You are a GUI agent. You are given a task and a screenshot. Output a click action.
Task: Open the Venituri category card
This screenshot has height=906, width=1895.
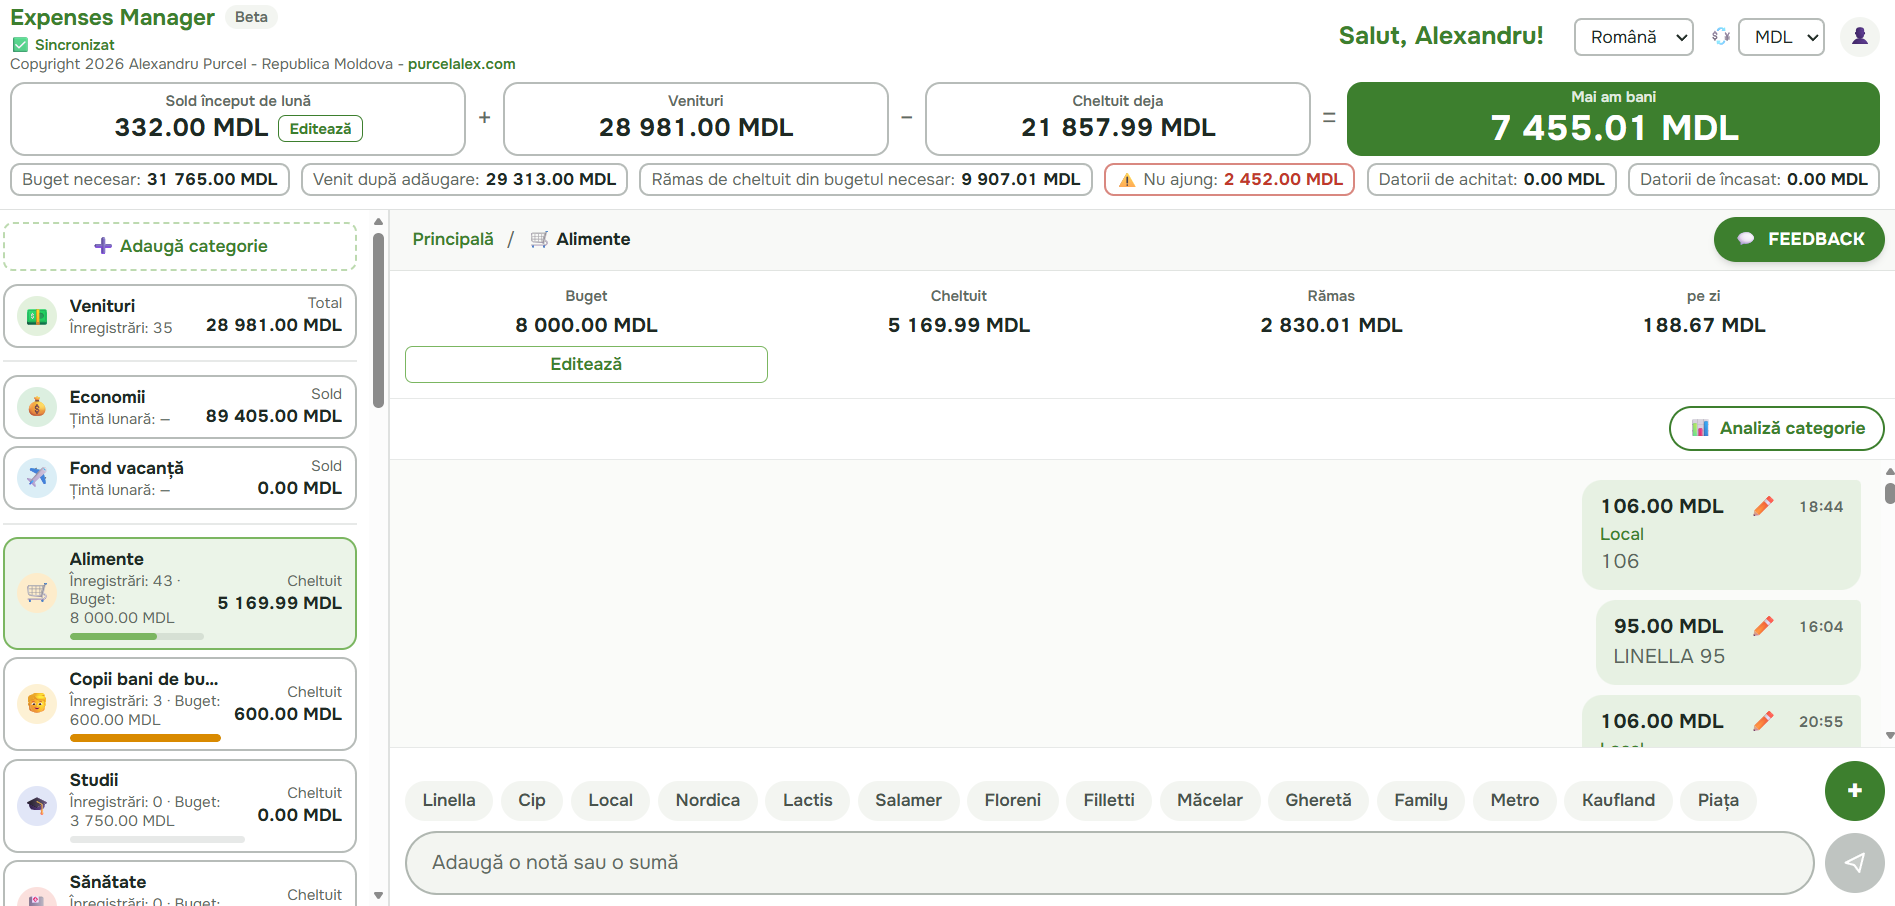180,316
